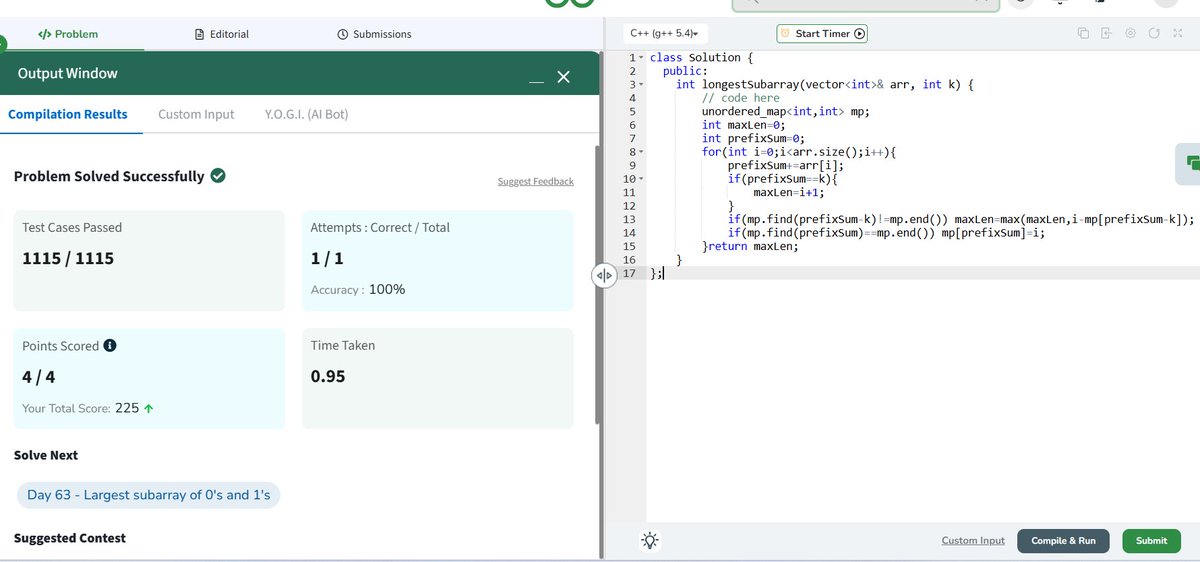1200x562 pixels.
Task: Click the lightbulb hint icon
Action: pos(650,541)
